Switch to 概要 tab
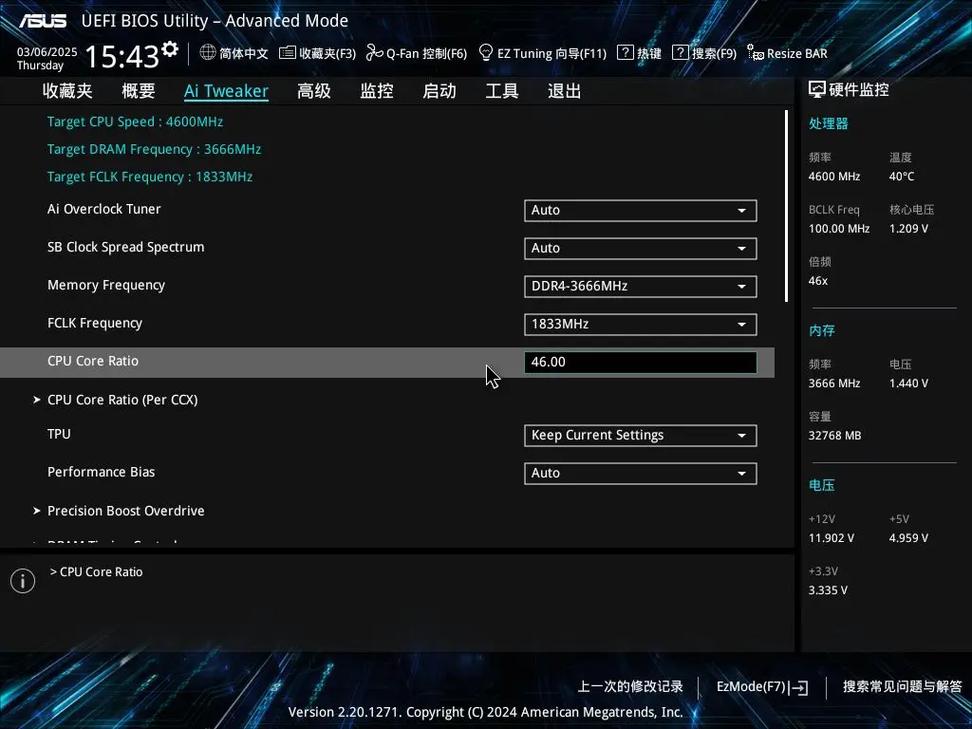The height and width of the screenshot is (729, 972). (x=138, y=91)
